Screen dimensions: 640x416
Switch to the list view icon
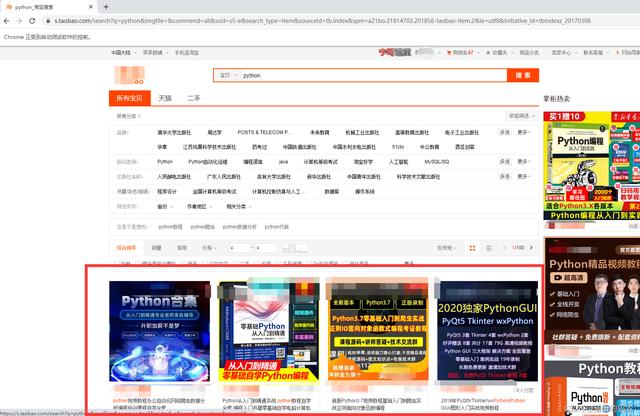pos(488,248)
